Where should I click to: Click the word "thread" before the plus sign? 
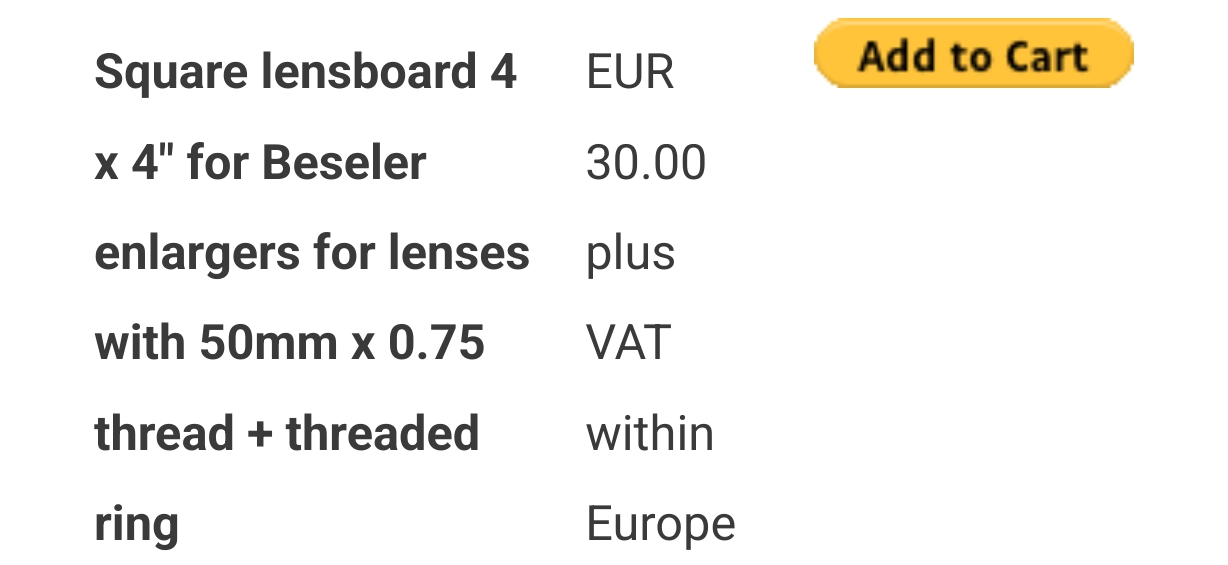point(165,434)
